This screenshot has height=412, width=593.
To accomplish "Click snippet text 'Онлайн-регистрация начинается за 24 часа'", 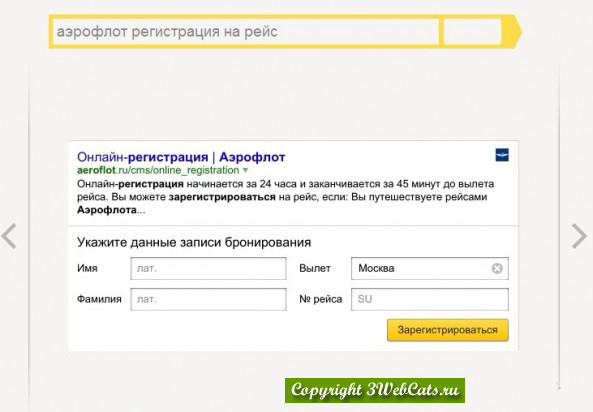I will (x=187, y=184).
